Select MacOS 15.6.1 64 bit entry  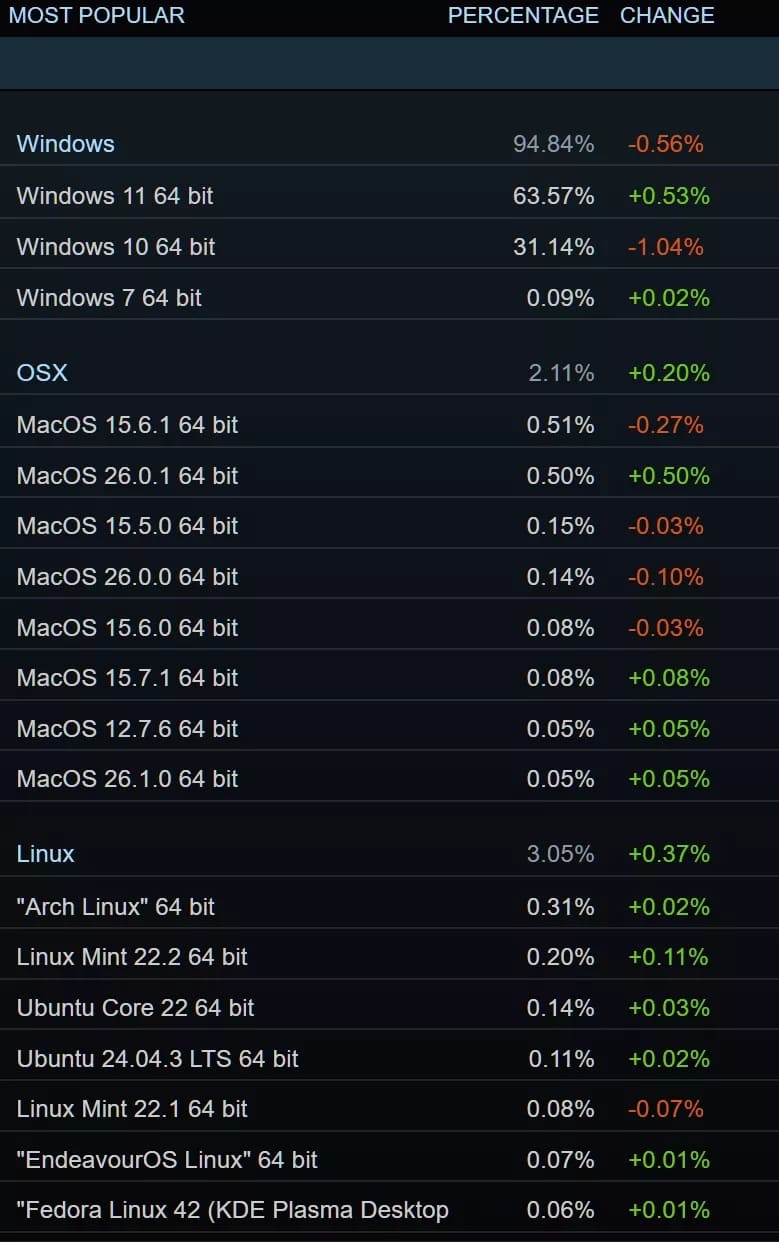tap(127, 425)
